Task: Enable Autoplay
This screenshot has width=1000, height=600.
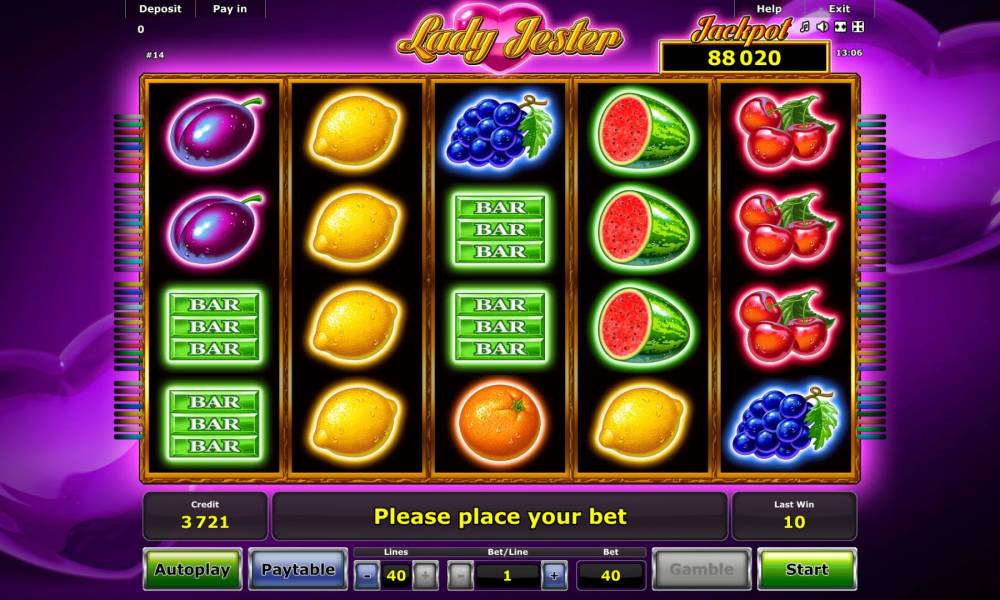Action: tap(192, 569)
